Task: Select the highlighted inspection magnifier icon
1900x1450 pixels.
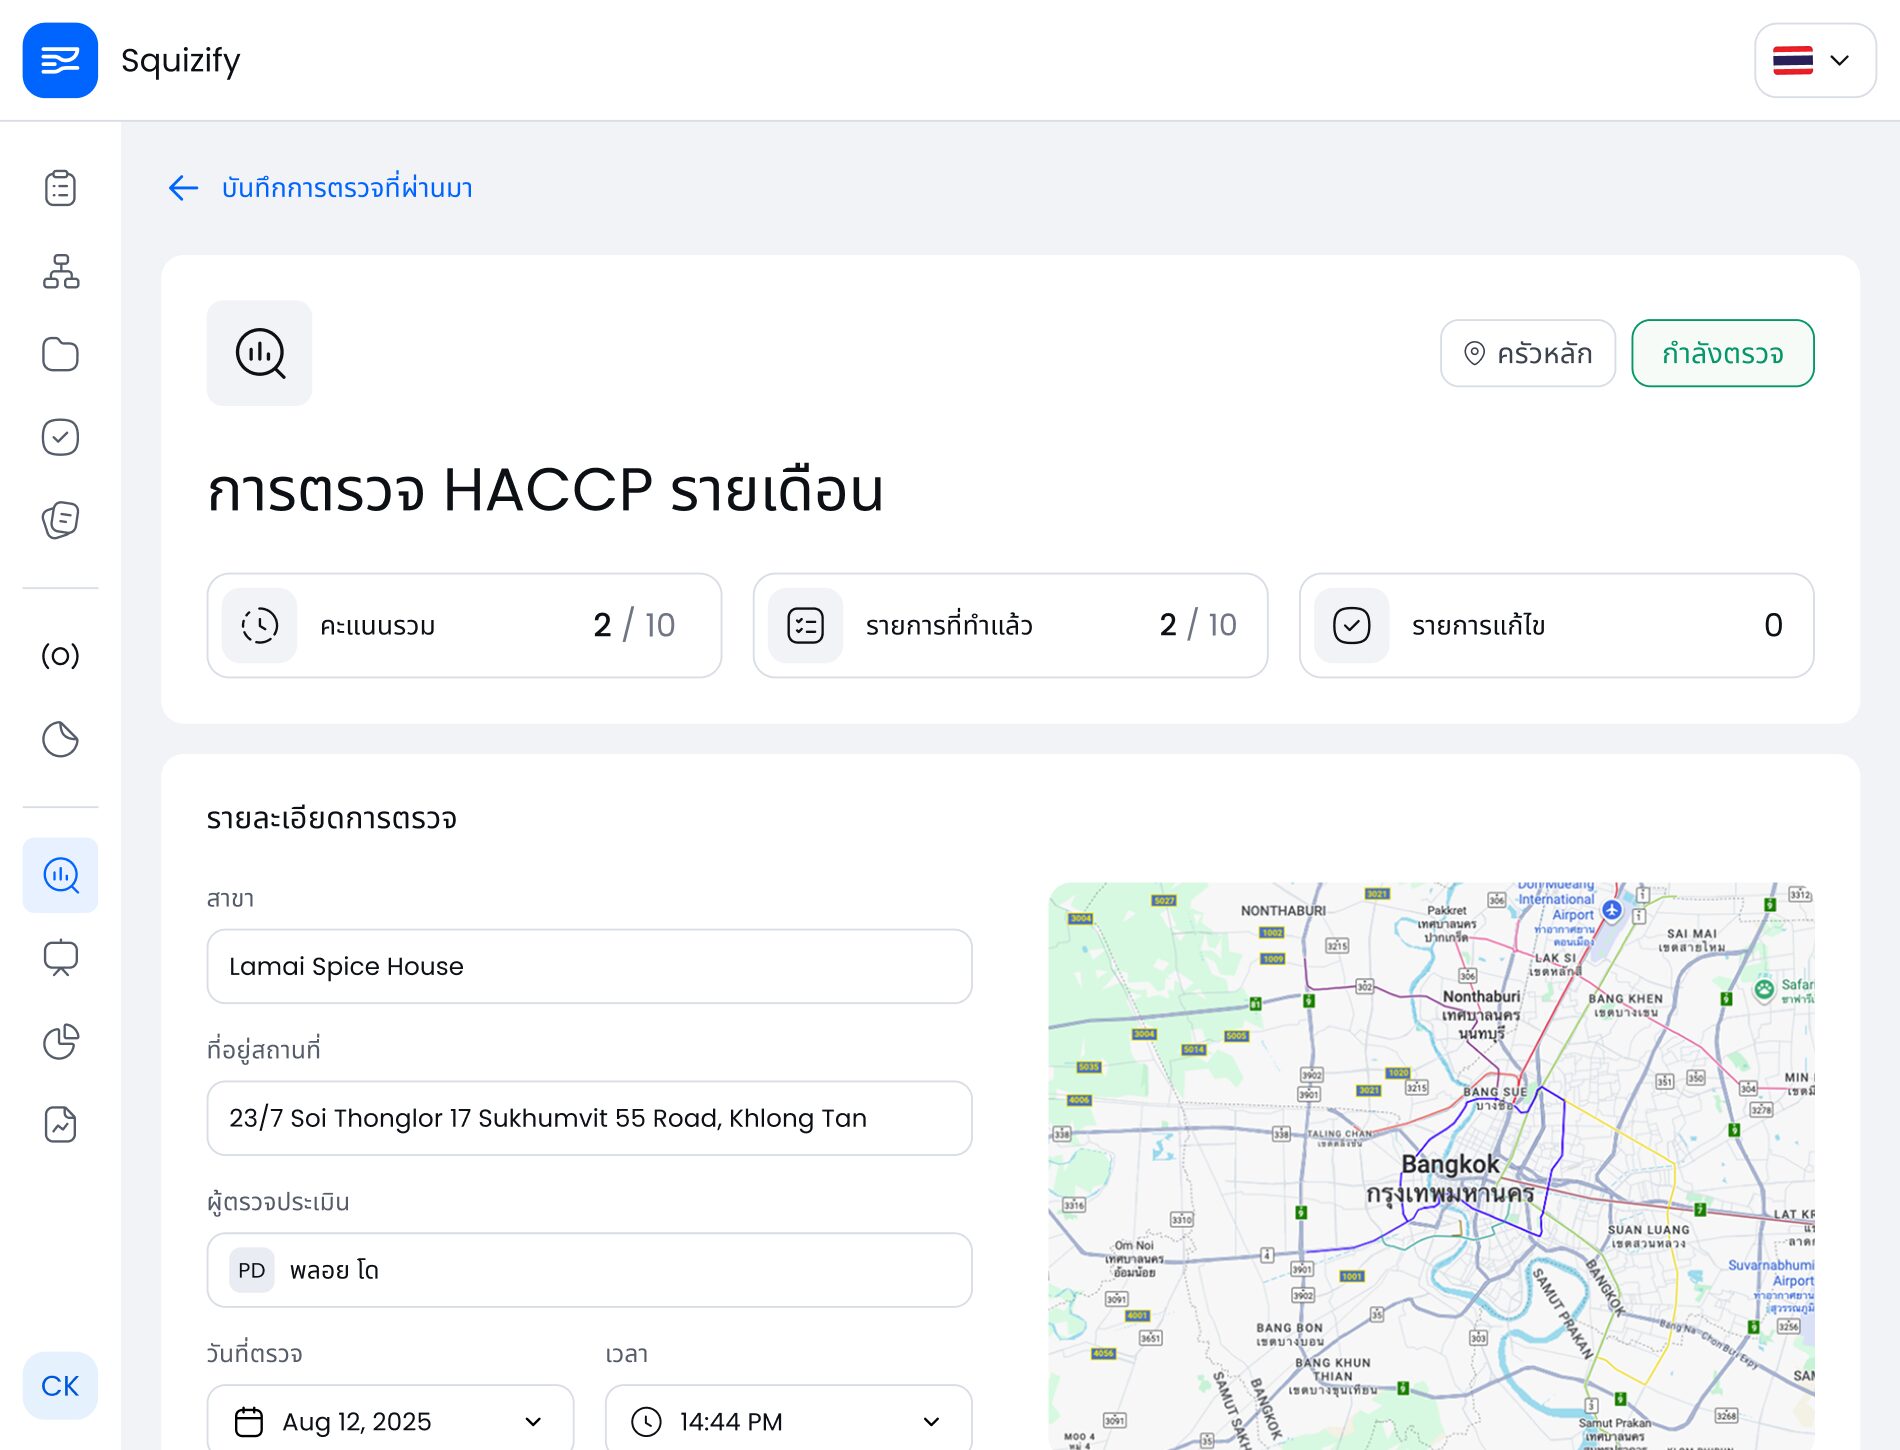Action: 60,875
